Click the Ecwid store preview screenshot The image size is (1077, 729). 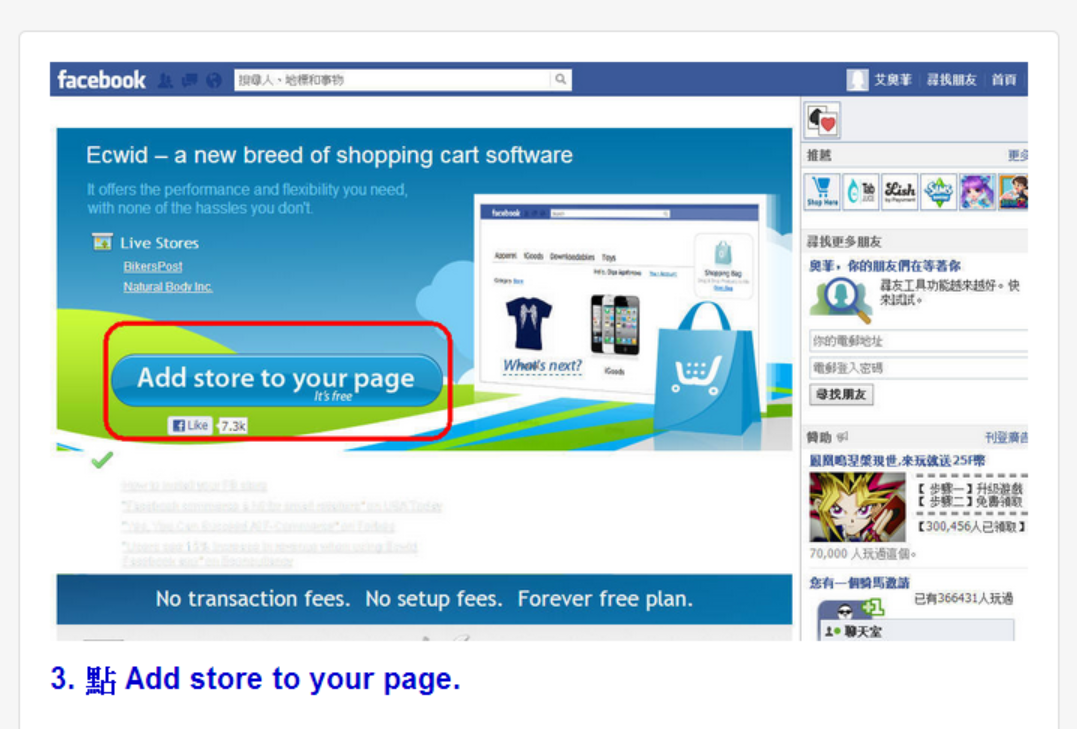point(618,295)
